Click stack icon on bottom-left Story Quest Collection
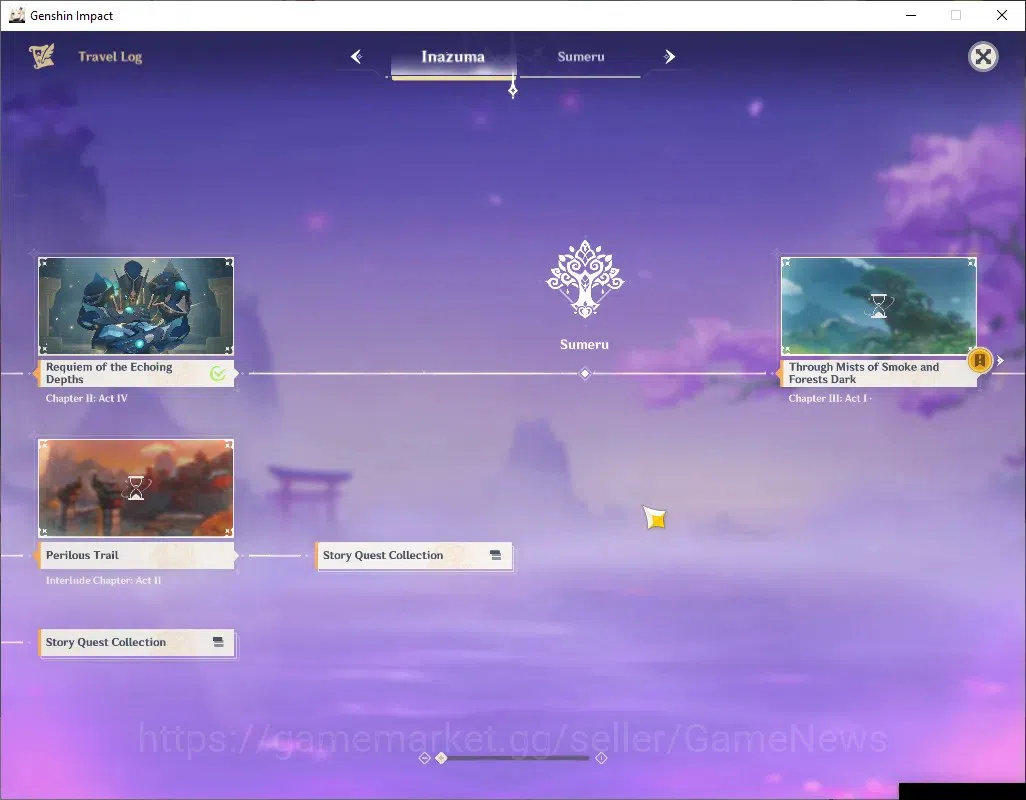Screen dimensions: 1026x800 pyautogui.click(x=219, y=642)
